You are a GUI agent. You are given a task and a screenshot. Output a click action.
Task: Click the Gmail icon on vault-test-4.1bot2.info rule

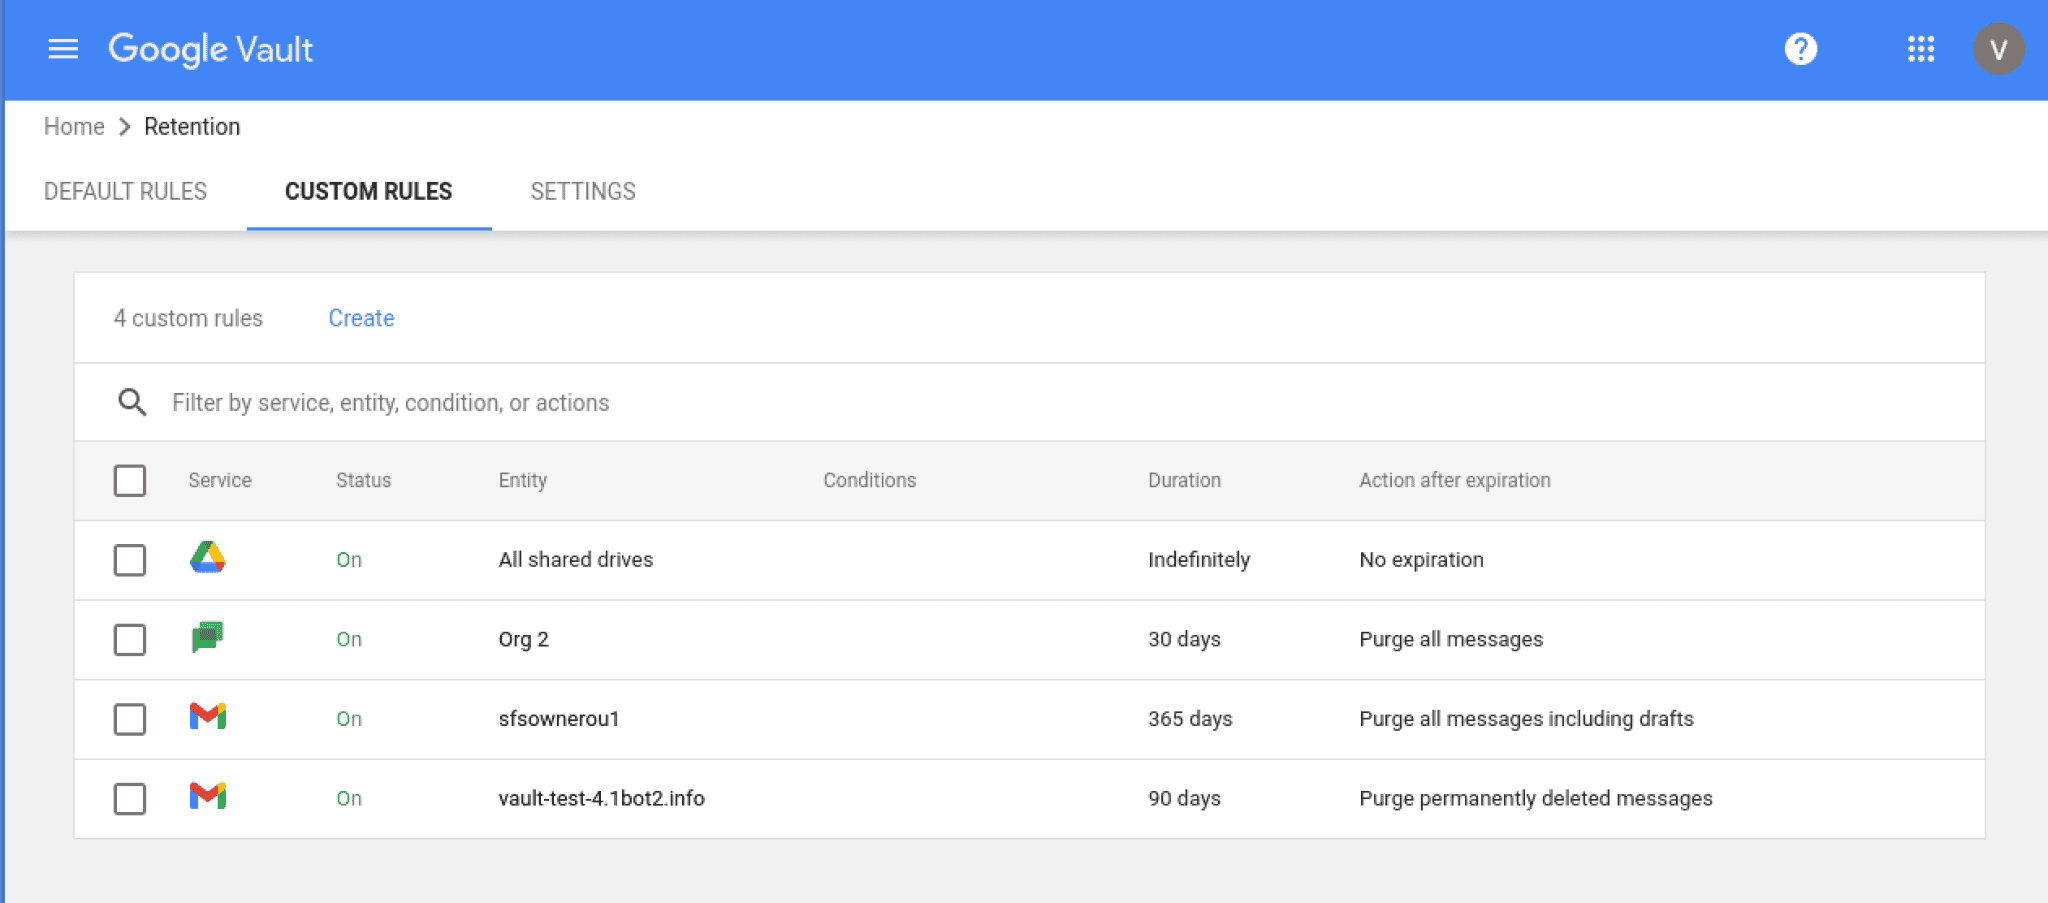pyautogui.click(x=207, y=797)
